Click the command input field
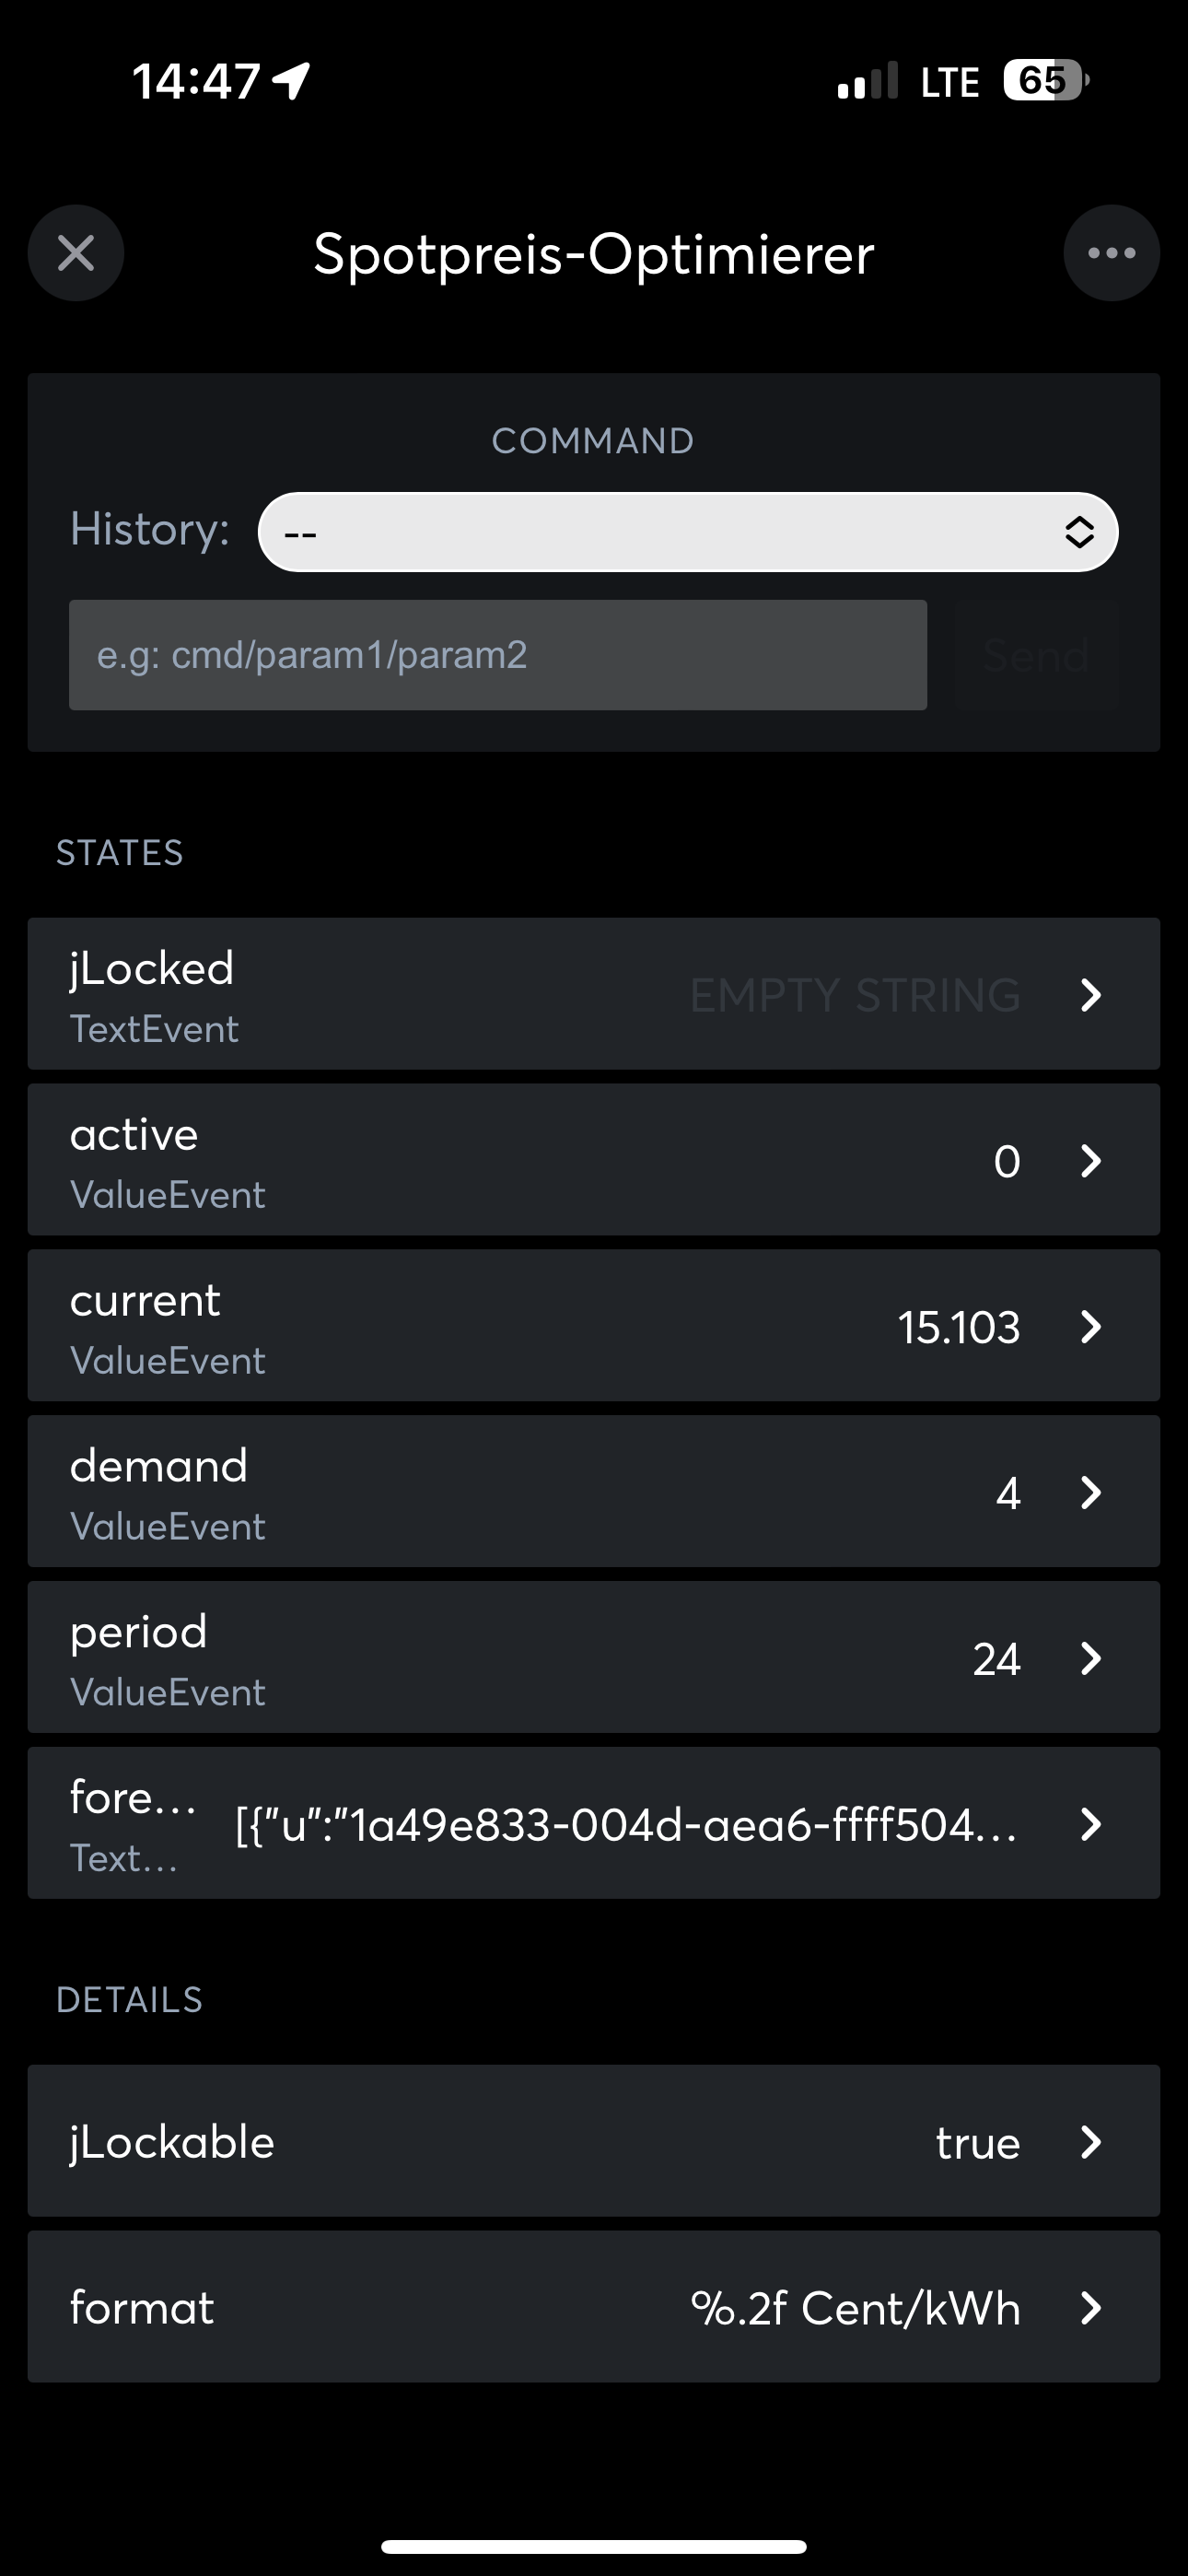1188x2576 pixels. (497, 655)
